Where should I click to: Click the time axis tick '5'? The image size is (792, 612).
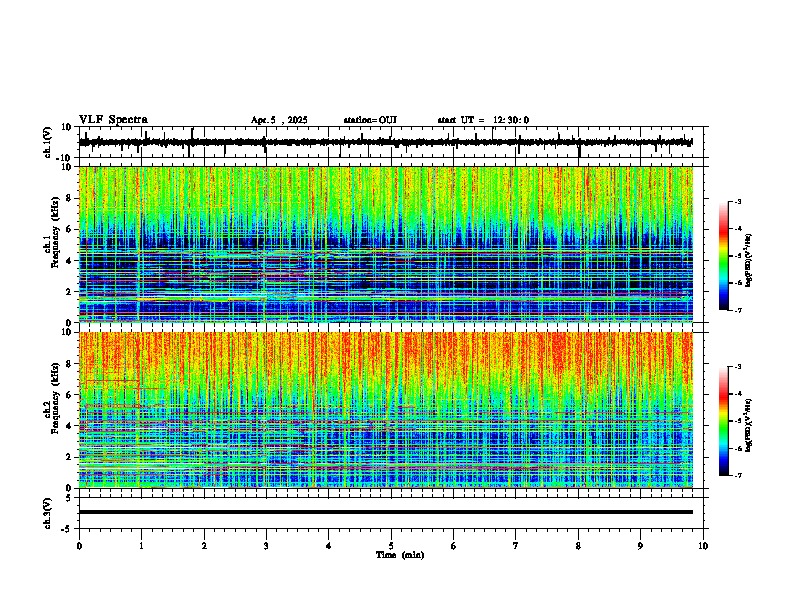tap(391, 546)
